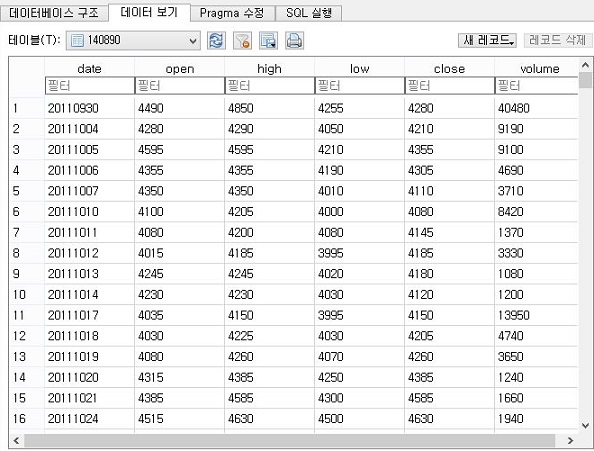The height and width of the screenshot is (451, 594).
Task: Clear all filters icon
Action: click(242, 41)
